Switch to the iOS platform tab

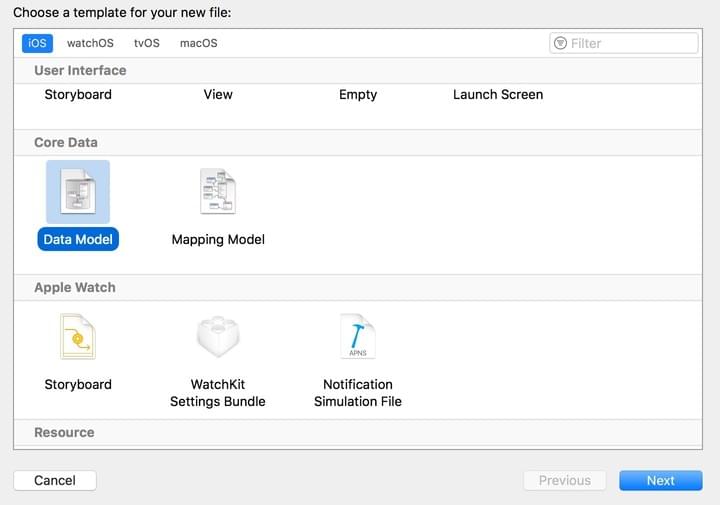37,43
